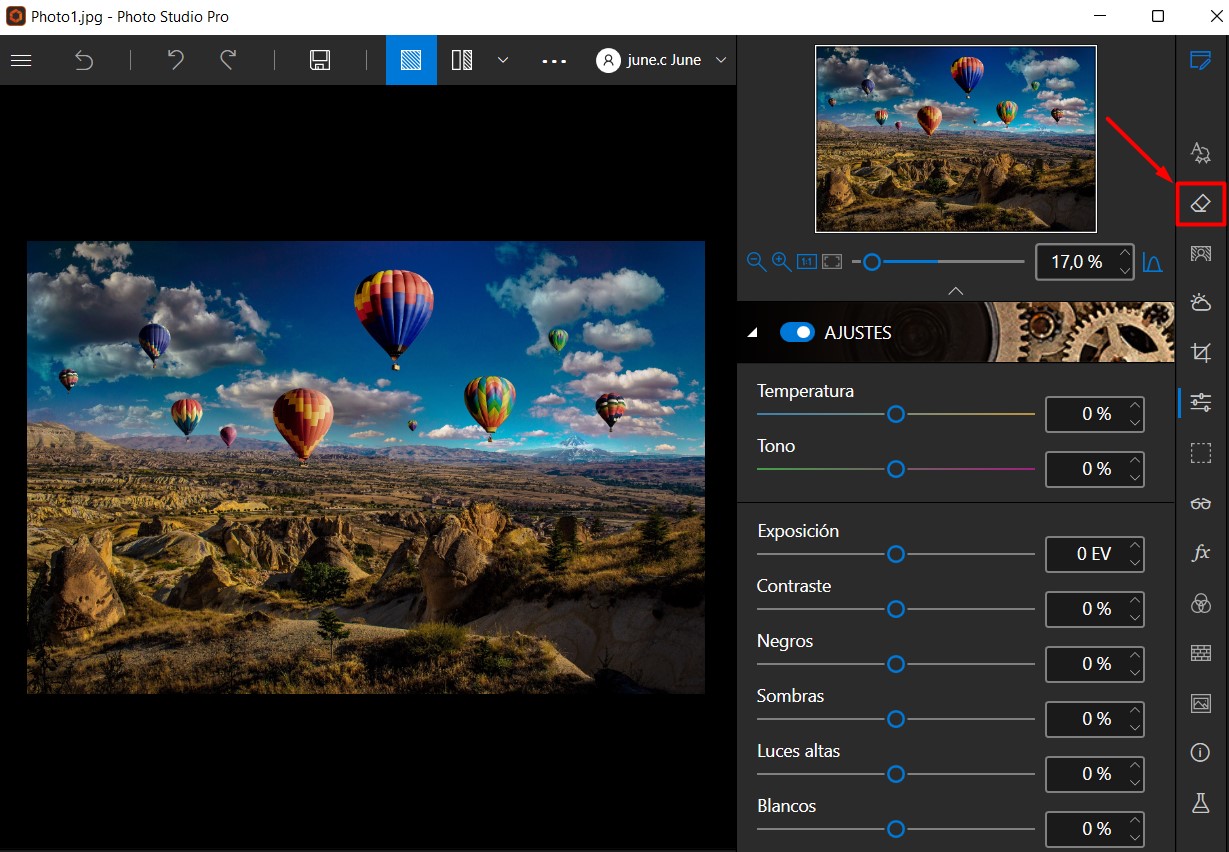Open the view mode dropdown chevron
Image resolution: width=1229 pixels, height=852 pixels.
point(503,60)
